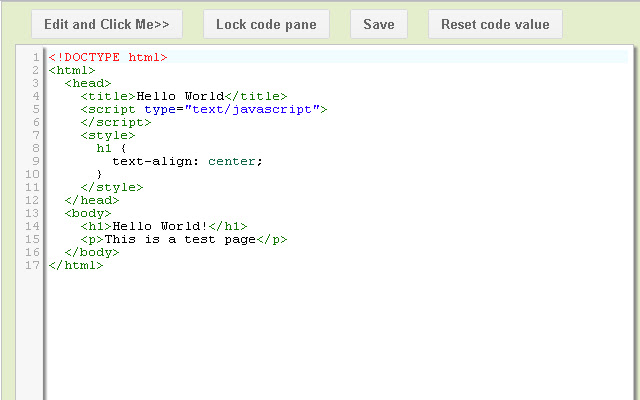
Task: Click 'text-align: center;' declaration
Action: click(x=187, y=161)
